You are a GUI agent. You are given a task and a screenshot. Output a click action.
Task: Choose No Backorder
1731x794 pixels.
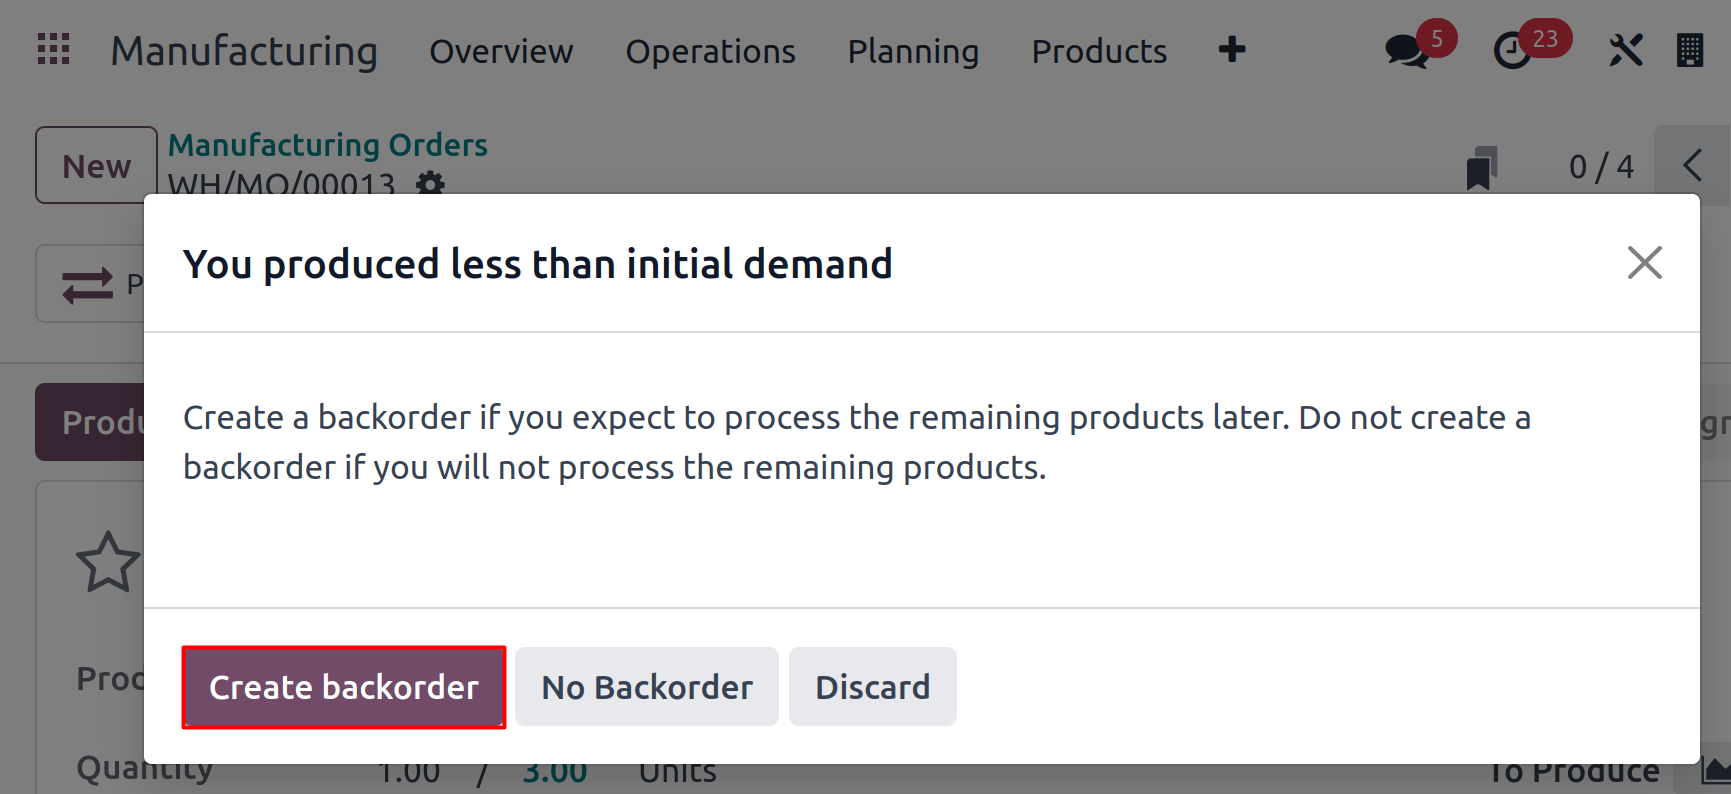point(647,687)
